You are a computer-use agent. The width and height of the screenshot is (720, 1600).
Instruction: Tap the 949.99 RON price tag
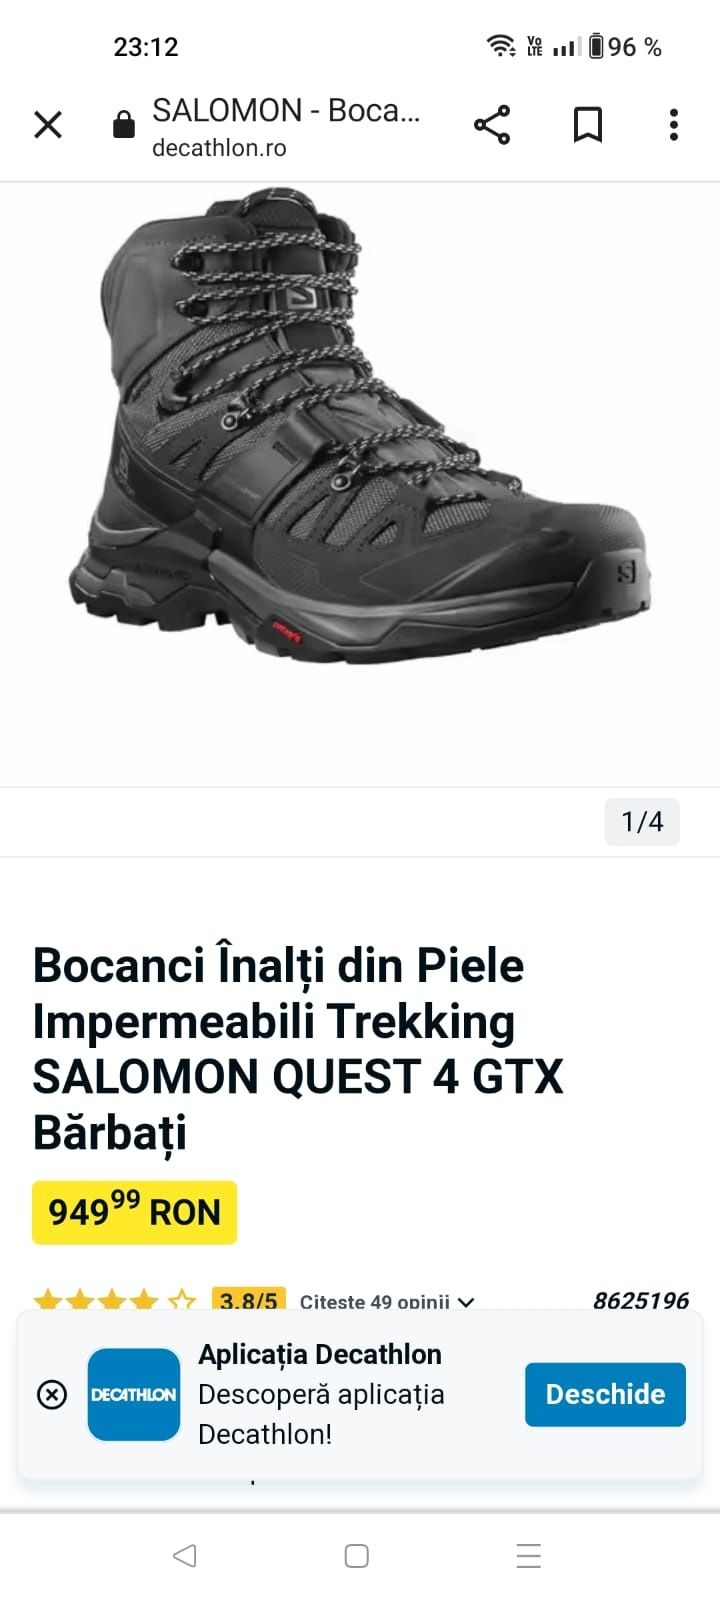pyautogui.click(x=134, y=1212)
